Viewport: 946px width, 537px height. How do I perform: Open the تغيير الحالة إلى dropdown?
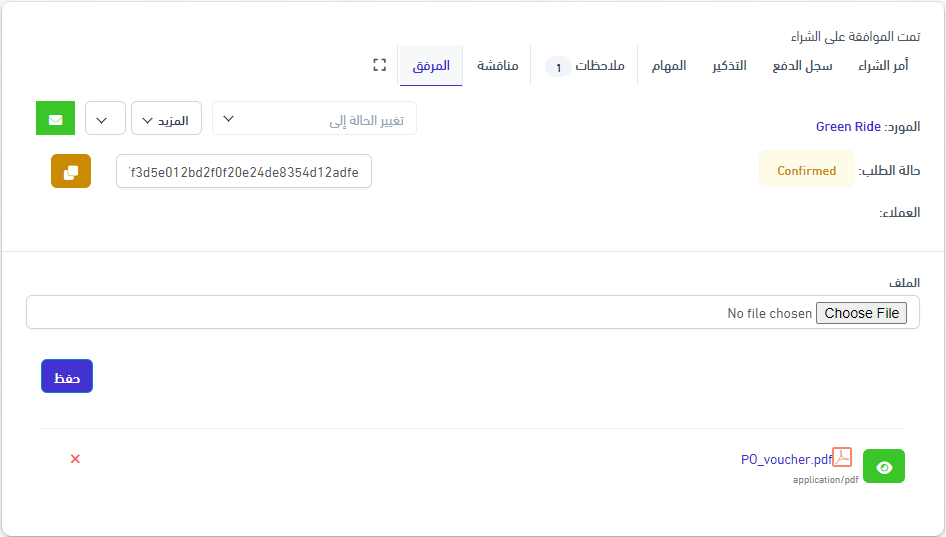(314, 119)
